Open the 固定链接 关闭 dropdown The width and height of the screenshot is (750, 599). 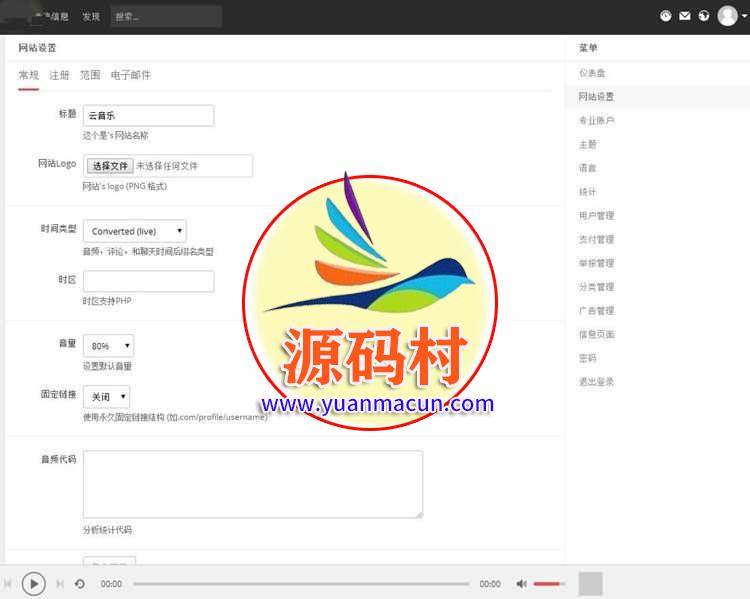[107, 397]
